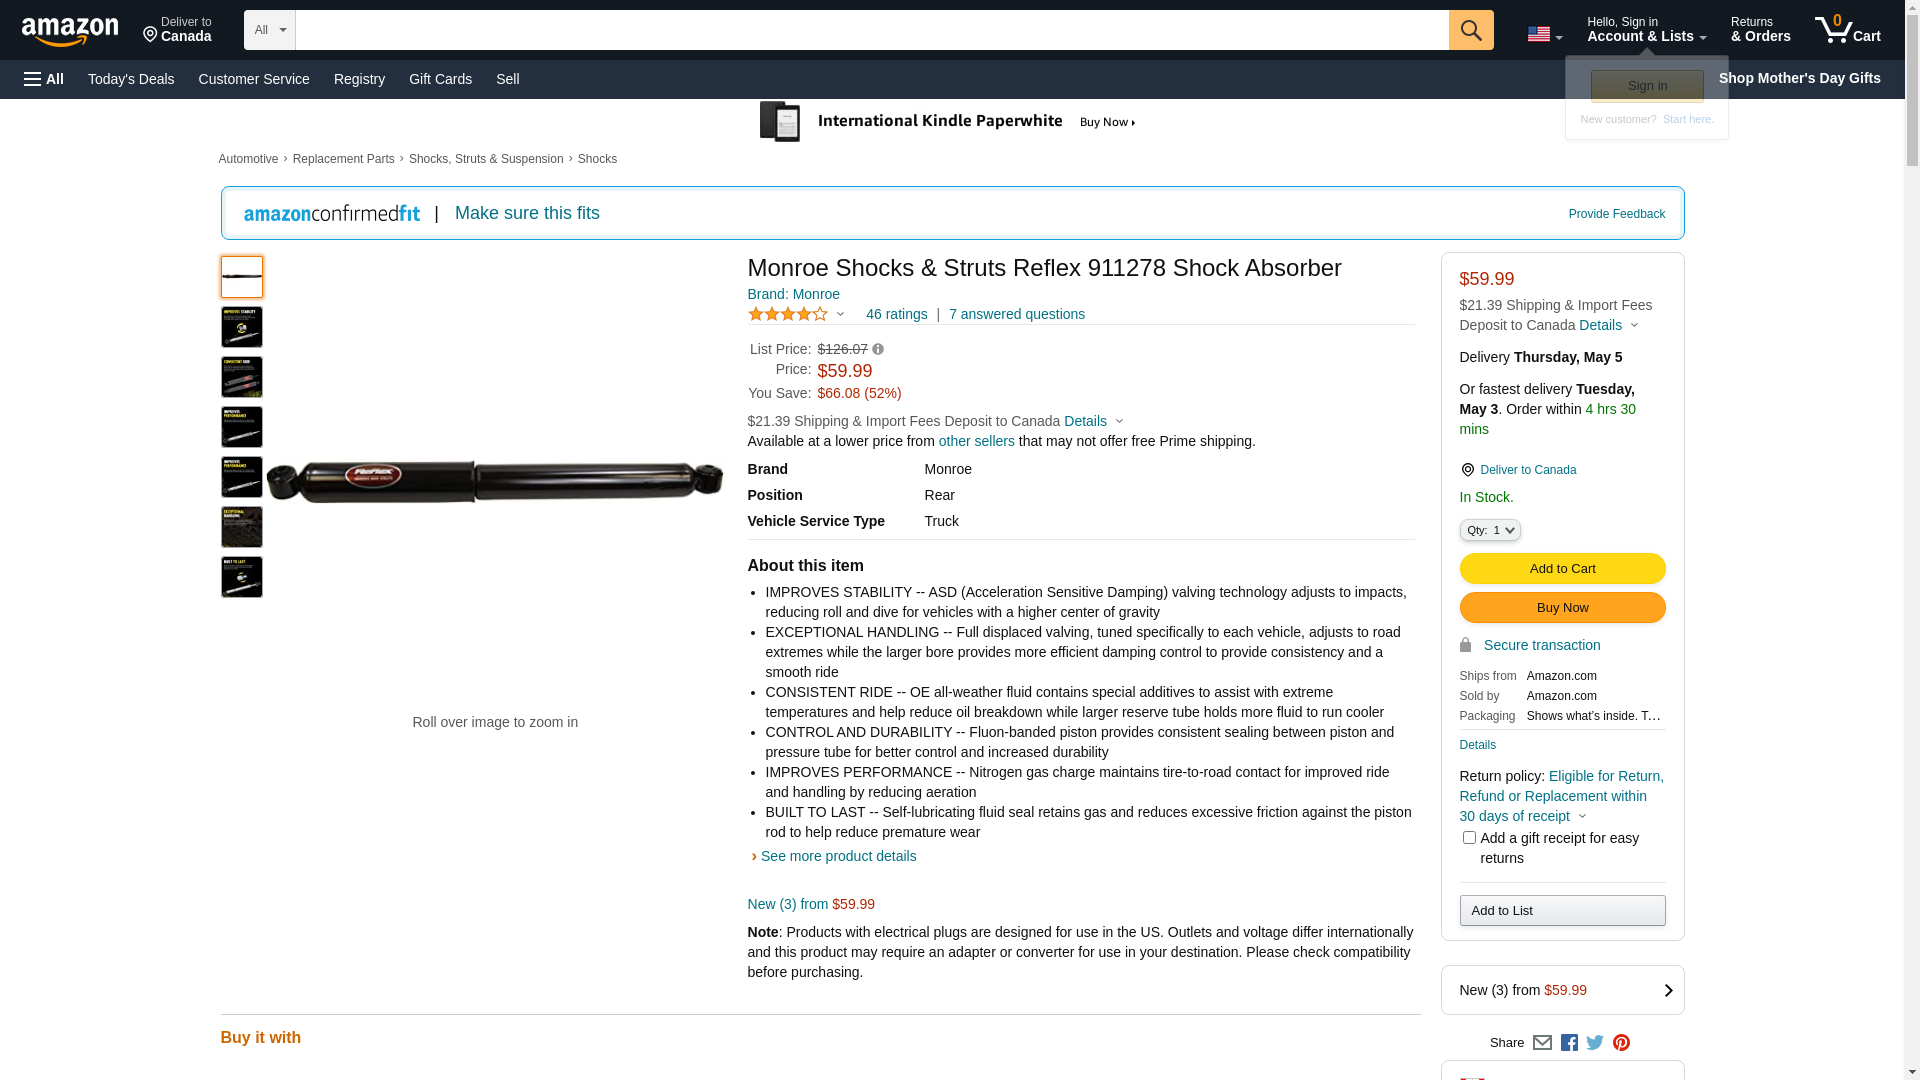1920x1080 pixels.
Task: Share the product on Facebook
Action: pos(1569,1042)
